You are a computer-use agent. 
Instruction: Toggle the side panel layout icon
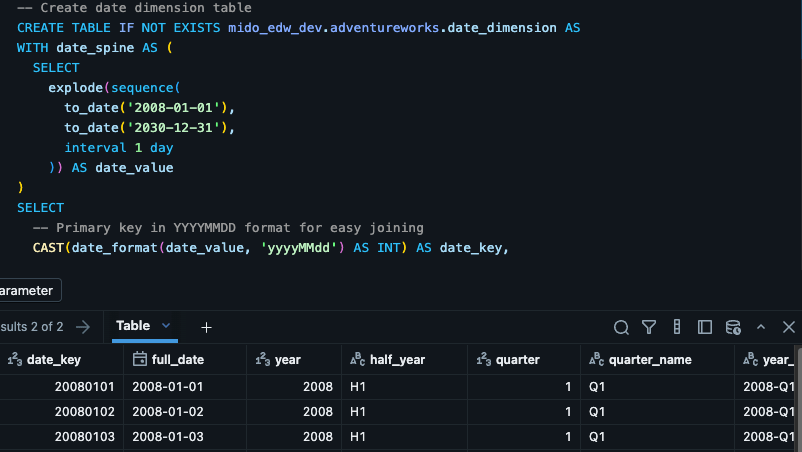(x=705, y=327)
